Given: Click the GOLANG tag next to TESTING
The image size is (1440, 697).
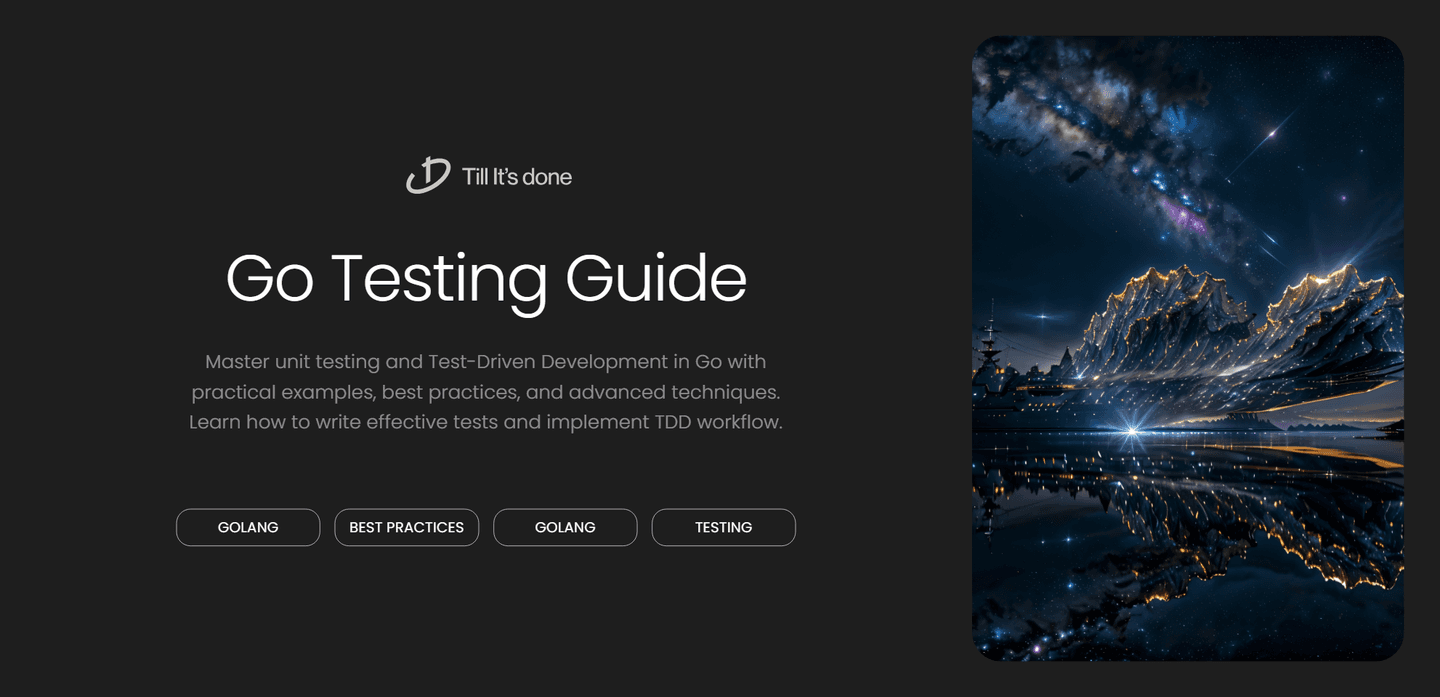Looking at the screenshot, I should click(x=565, y=527).
